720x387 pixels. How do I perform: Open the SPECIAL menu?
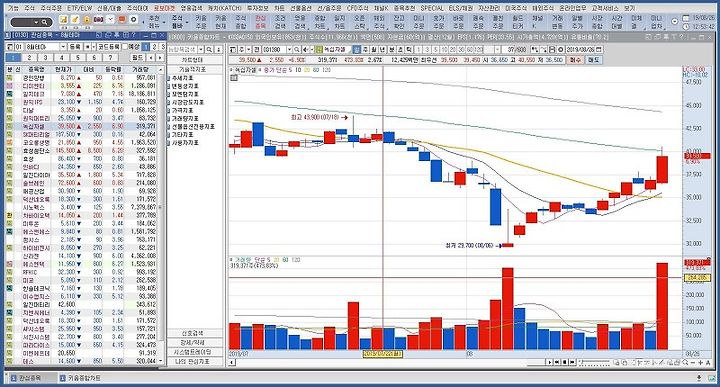pyautogui.click(x=432, y=8)
